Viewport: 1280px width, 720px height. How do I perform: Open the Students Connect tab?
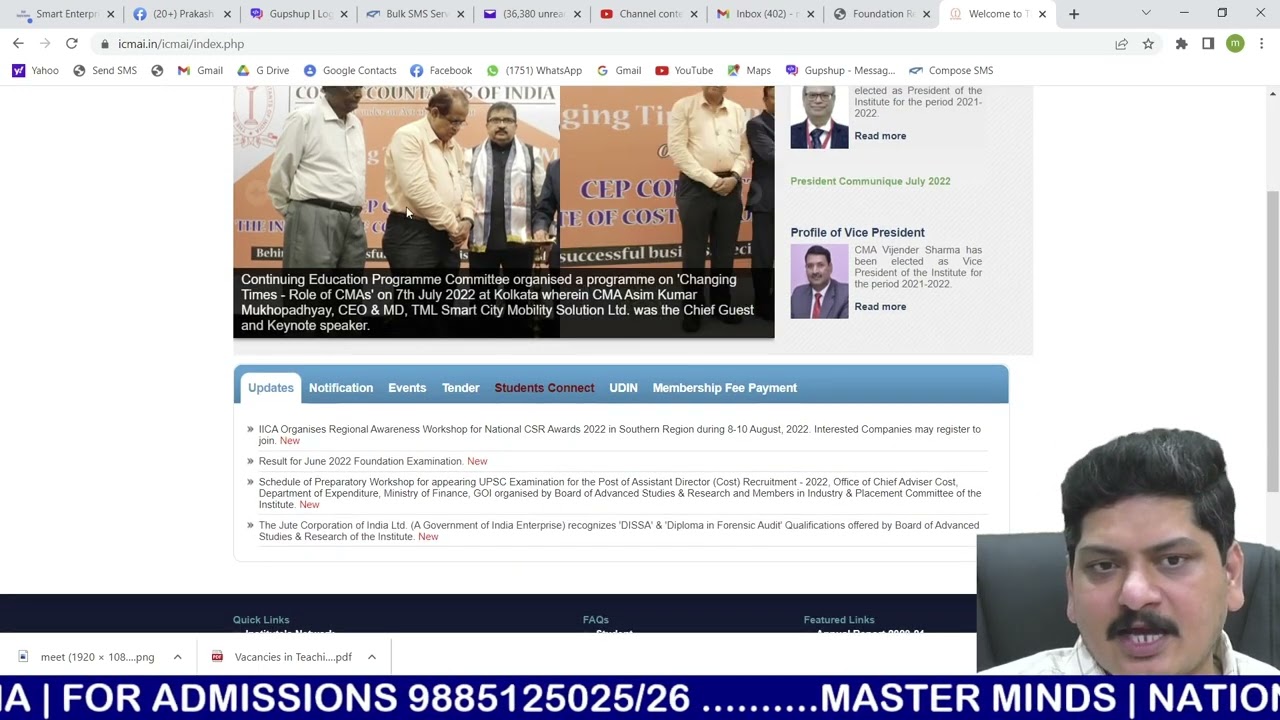[544, 388]
